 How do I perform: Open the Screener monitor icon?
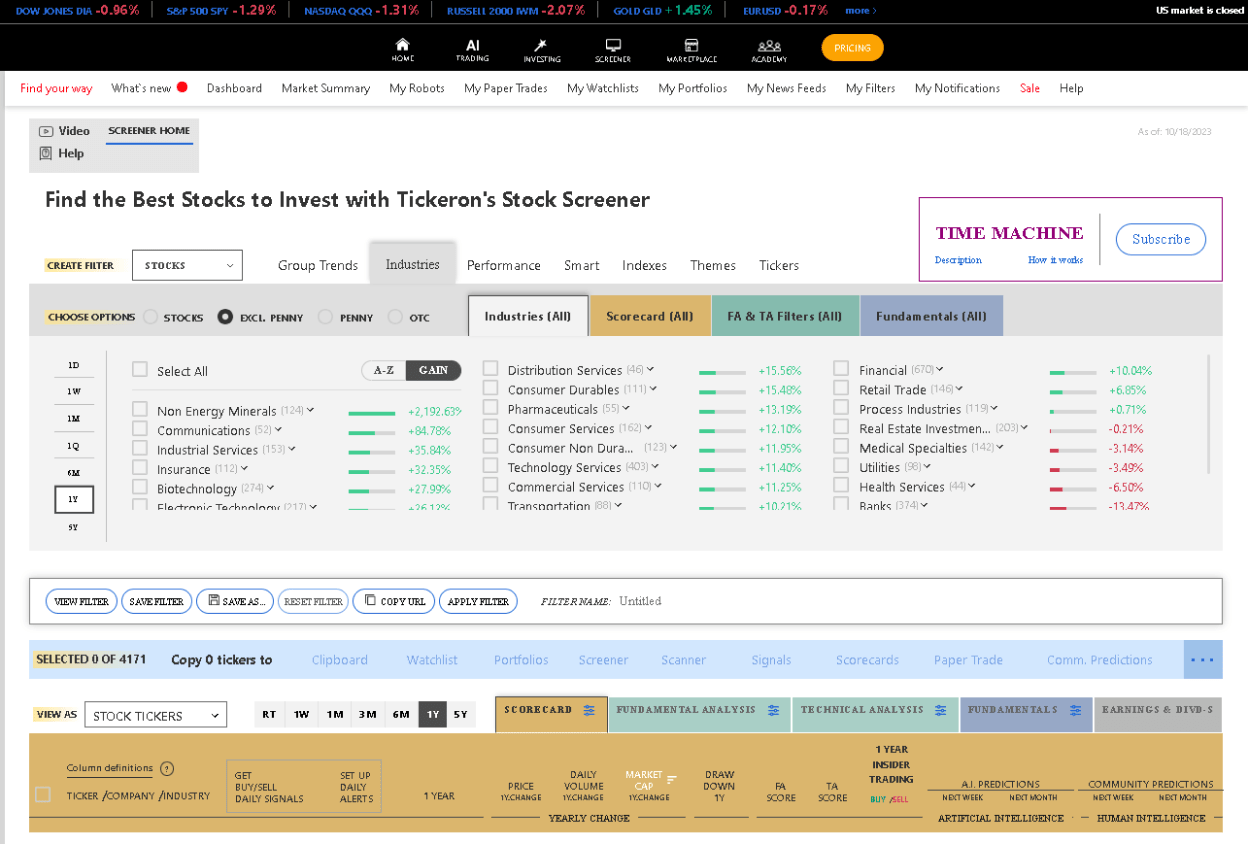(613, 45)
